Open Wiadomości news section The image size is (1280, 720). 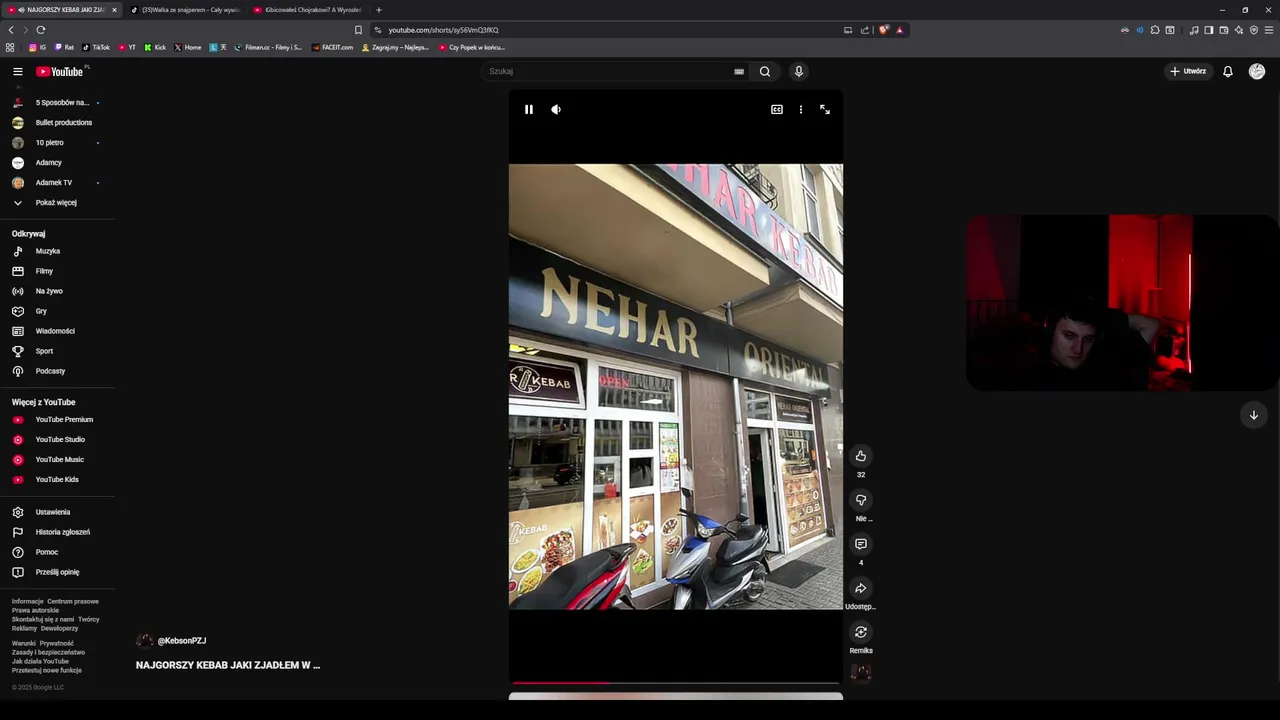pos(57,331)
